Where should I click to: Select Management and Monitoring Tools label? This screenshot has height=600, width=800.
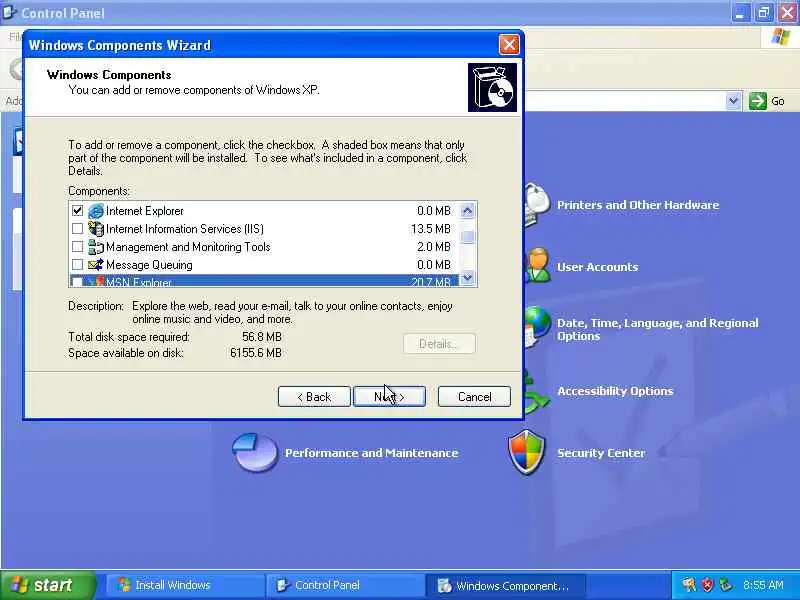pos(188,247)
